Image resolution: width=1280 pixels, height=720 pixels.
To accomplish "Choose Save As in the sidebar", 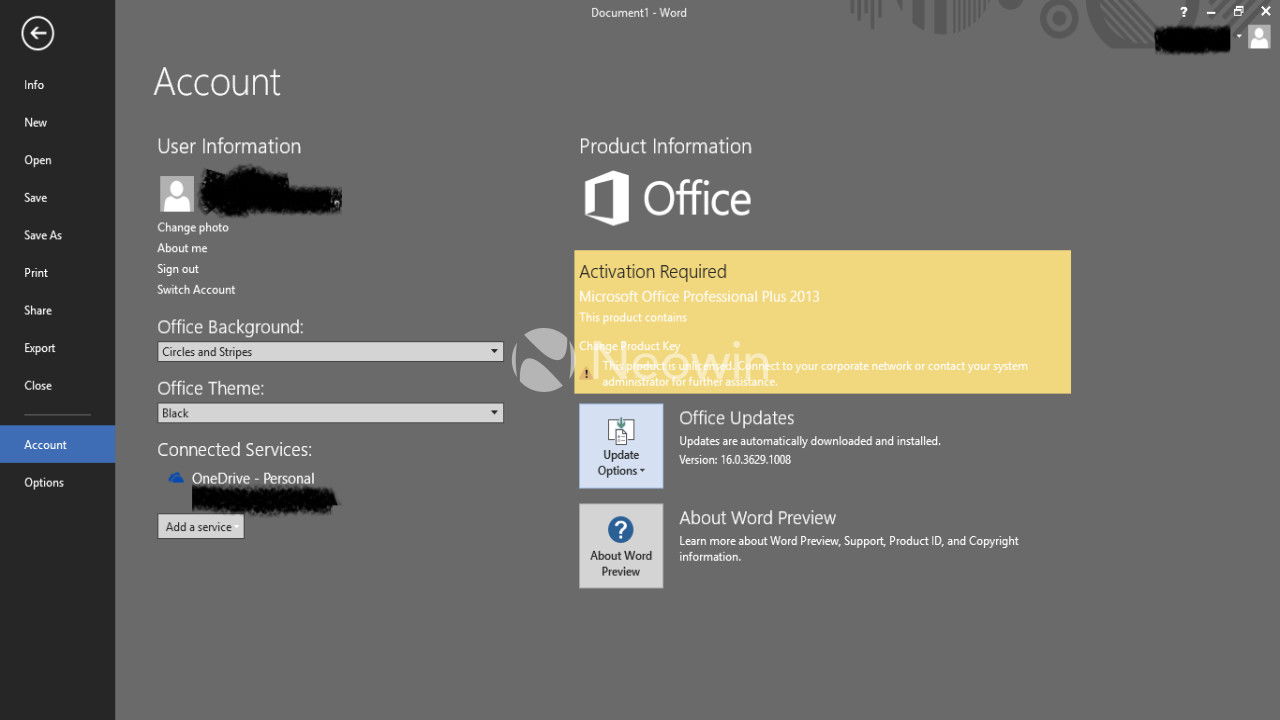I will 57,235.
